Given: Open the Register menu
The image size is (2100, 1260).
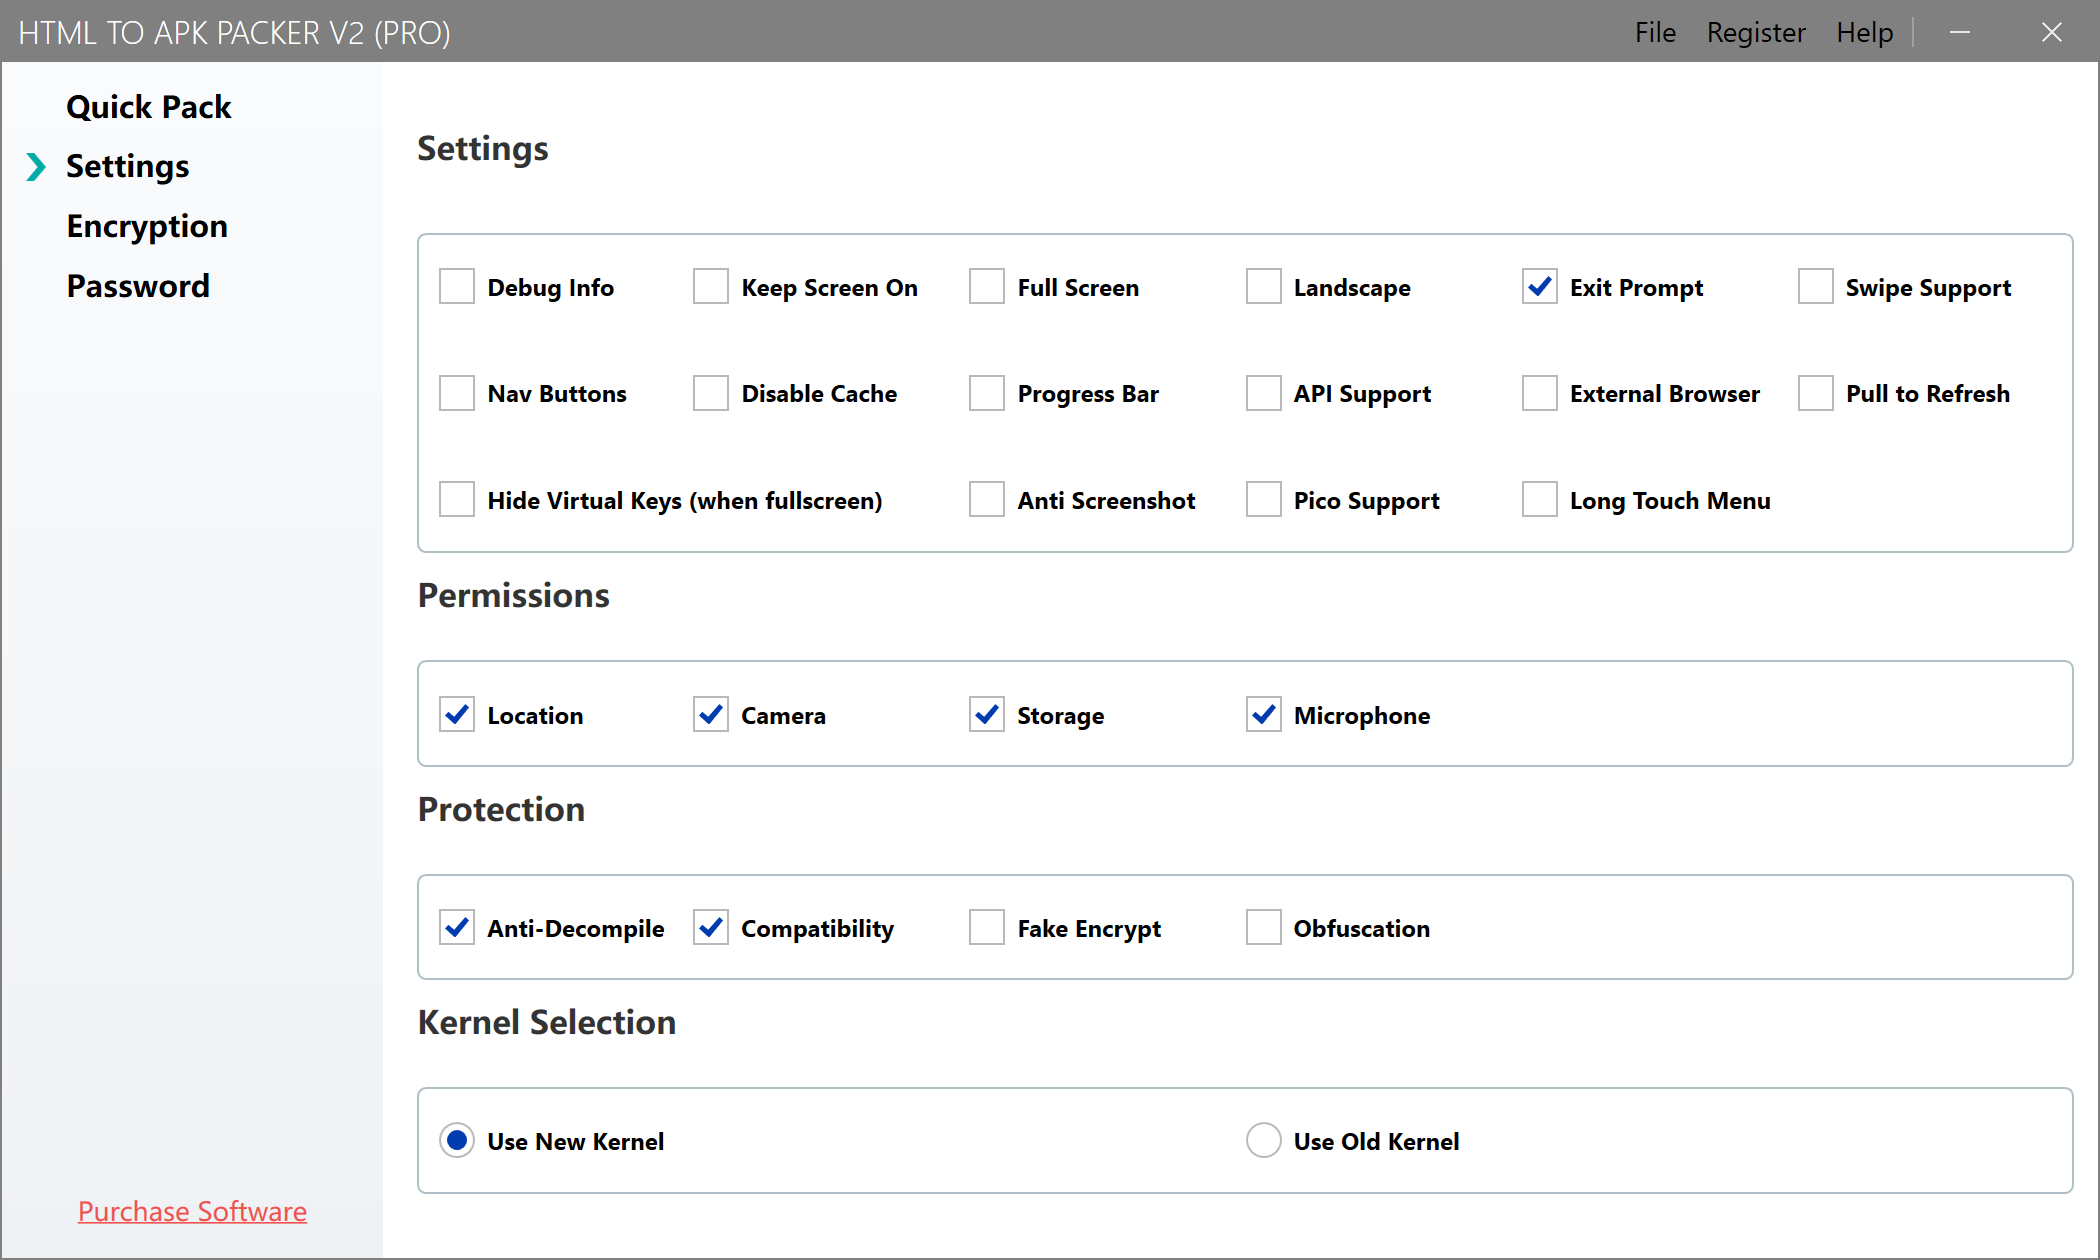Looking at the screenshot, I should point(1756,32).
